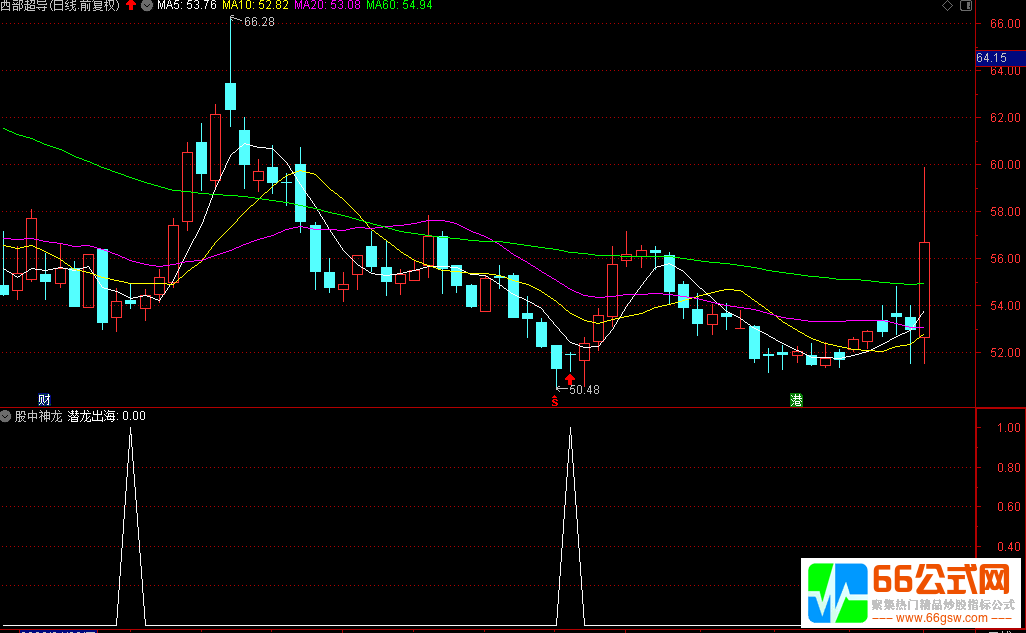The width and height of the screenshot is (1026, 633).
Task: Click the green 港 marker on the chart
Action: coord(796,400)
